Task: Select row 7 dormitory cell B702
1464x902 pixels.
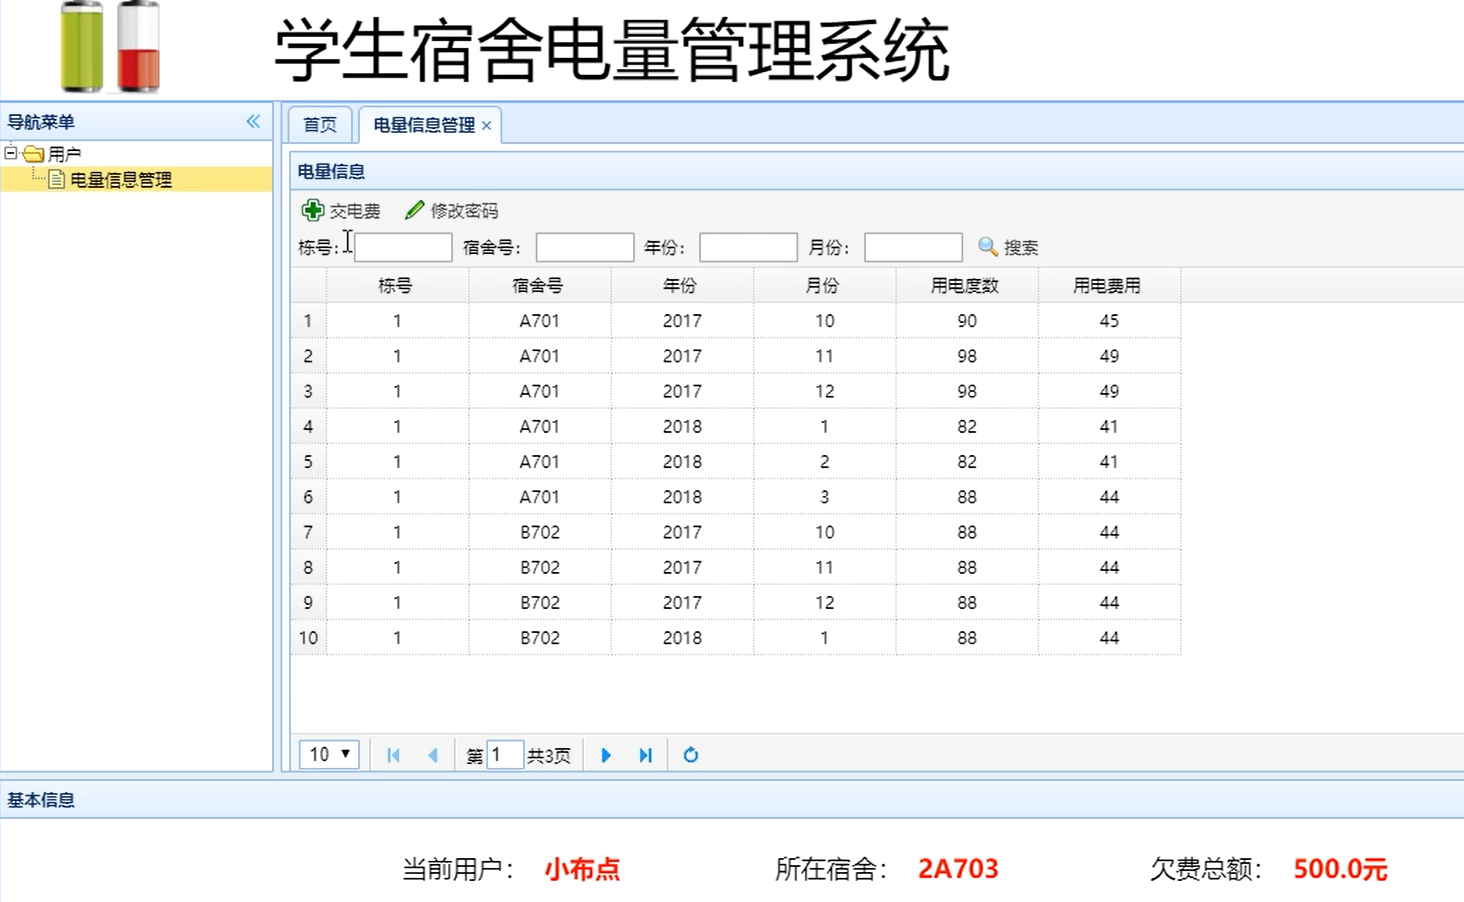Action: (x=539, y=532)
